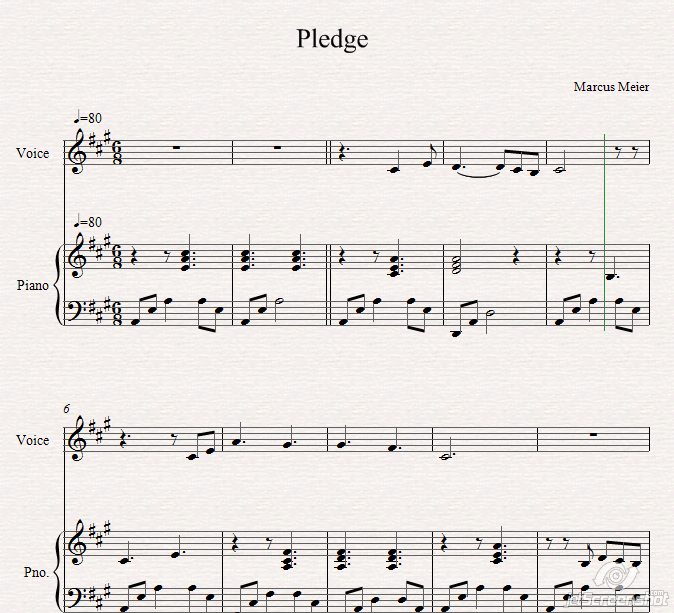674x613 pixels.
Task: Click the green playback cursor line
Action: [x=605, y=232]
